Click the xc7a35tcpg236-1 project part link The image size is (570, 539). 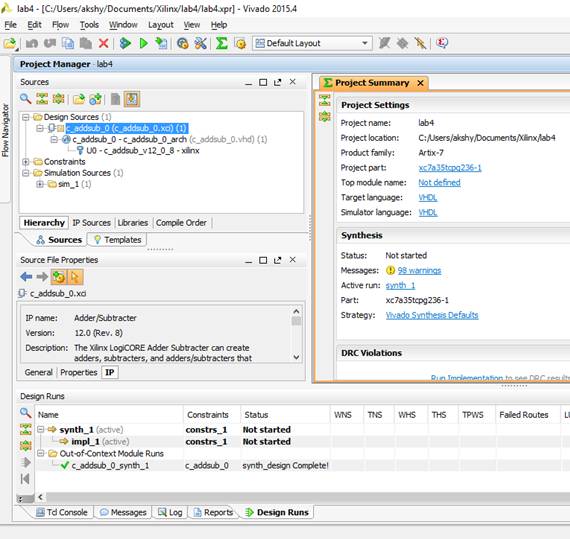(450, 168)
